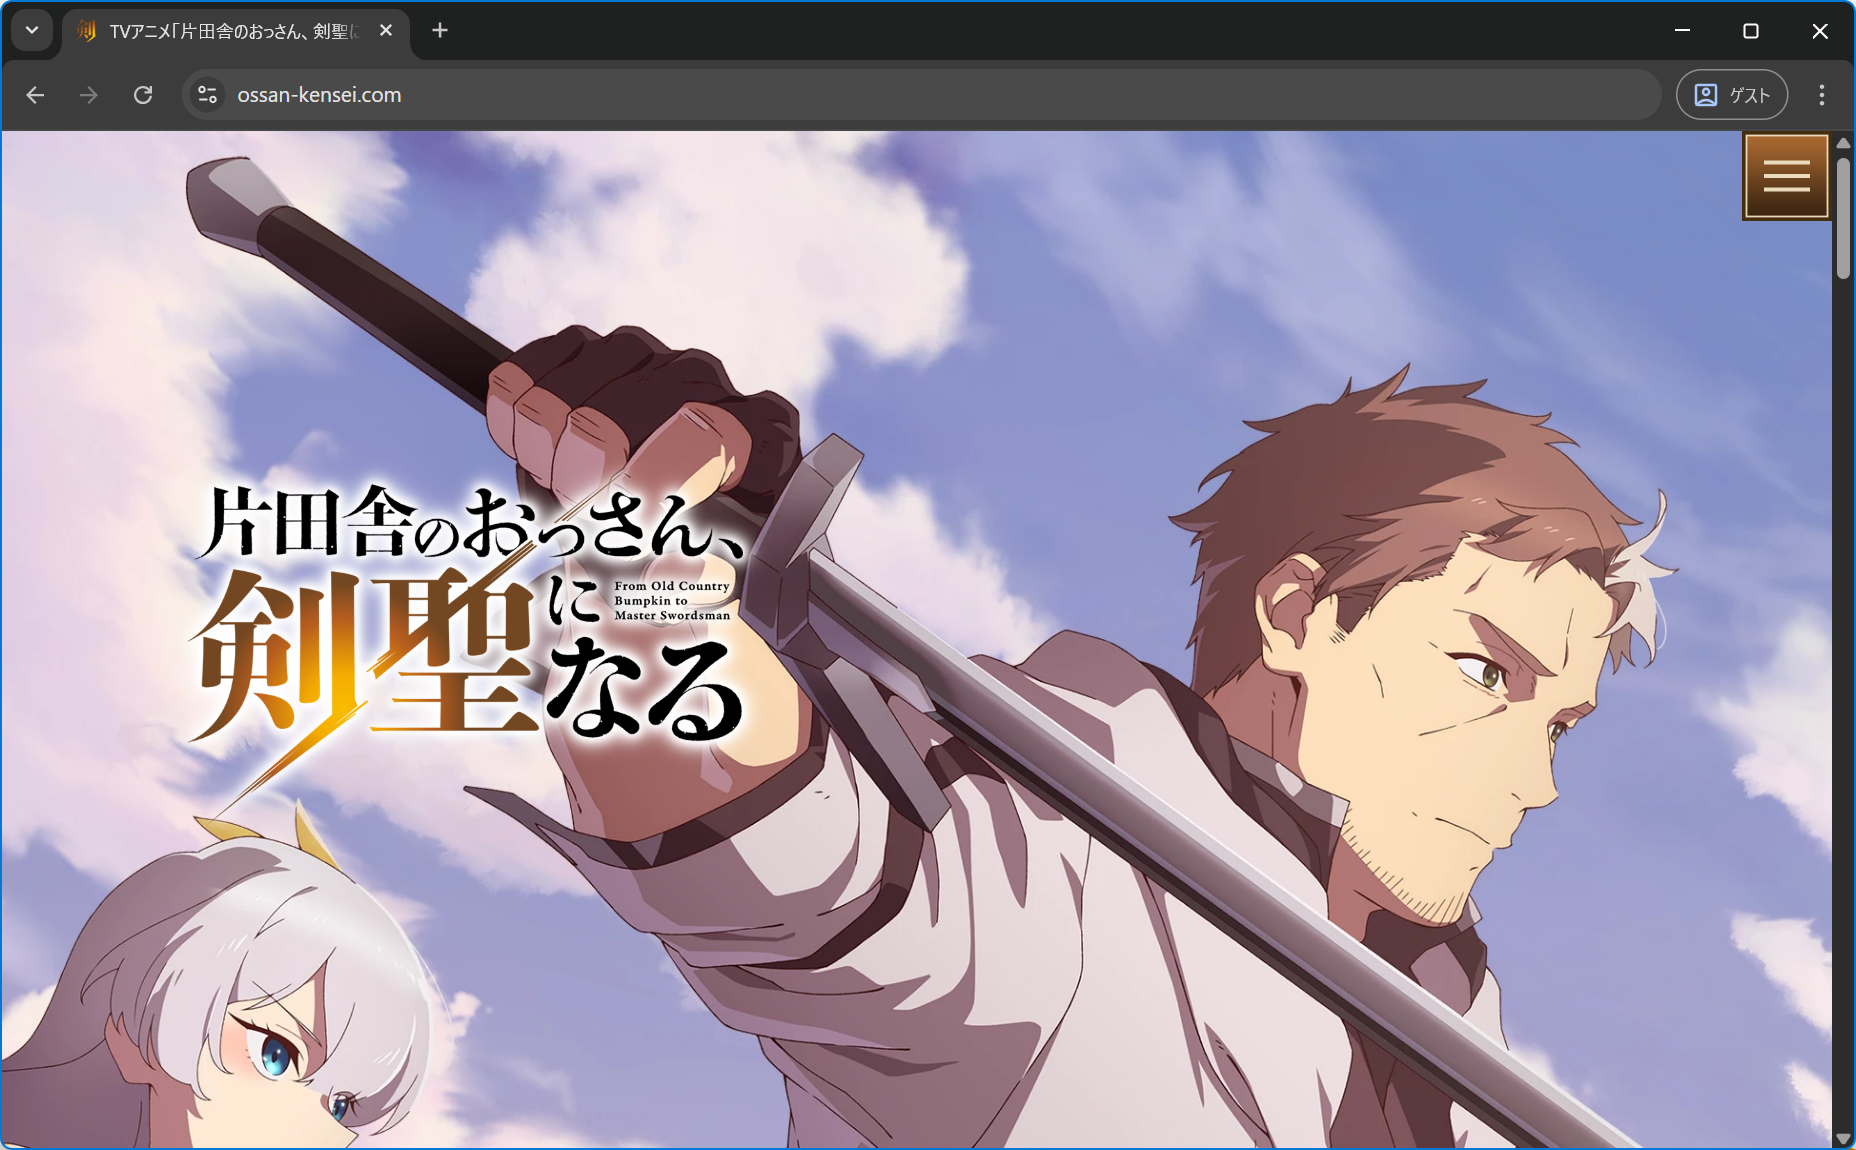The width and height of the screenshot is (1856, 1150).
Task: Click the forward navigation arrow
Action: (89, 95)
